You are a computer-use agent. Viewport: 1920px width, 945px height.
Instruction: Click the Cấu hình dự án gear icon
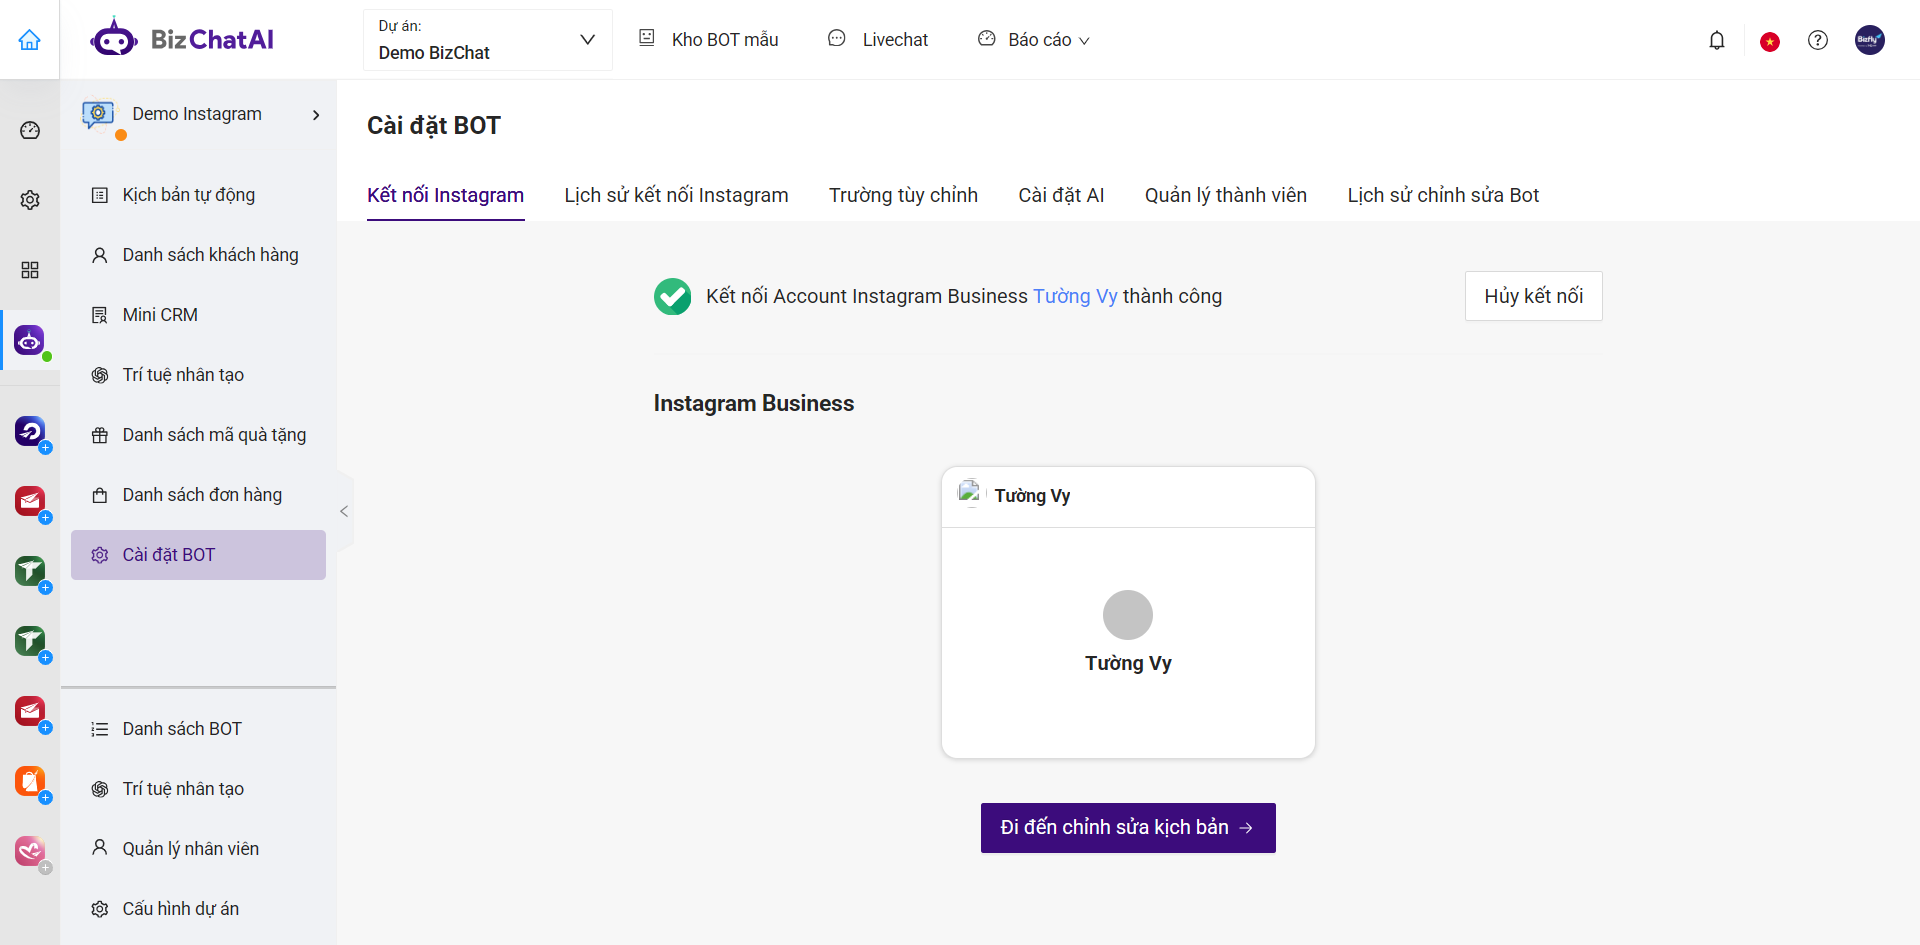(100, 909)
